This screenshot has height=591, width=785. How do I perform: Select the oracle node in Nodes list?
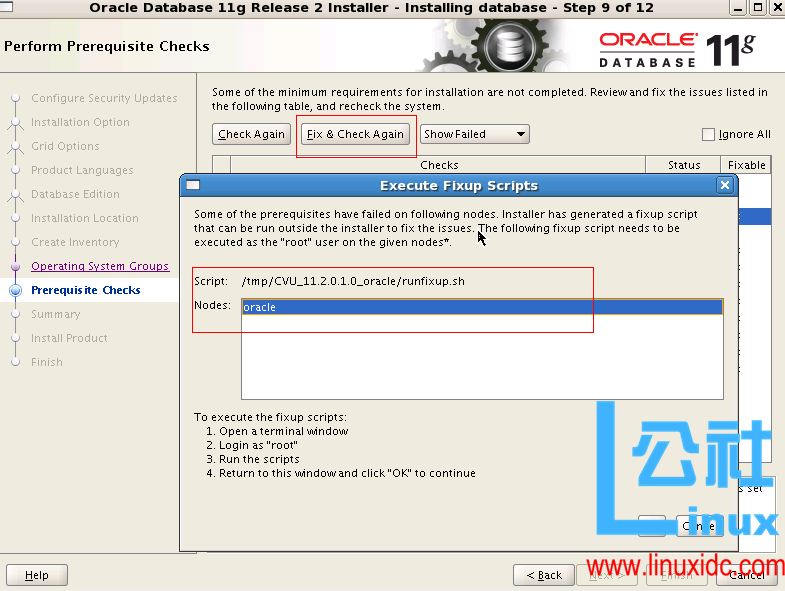482,307
